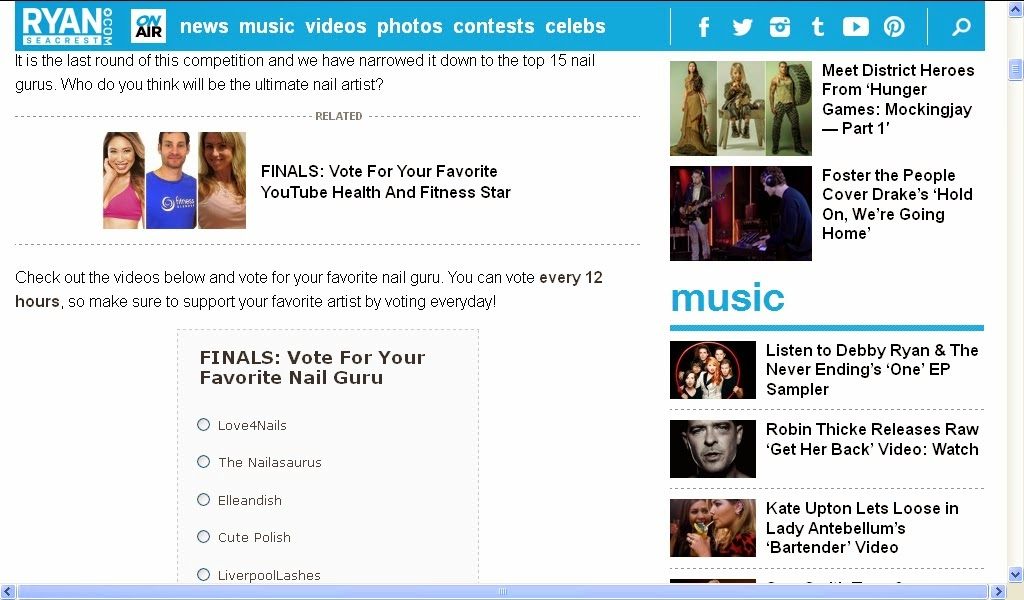Image resolution: width=1024 pixels, height=600 pixels.
Task: Open the YouTube icon in header
Action: [x=856, y=27]
